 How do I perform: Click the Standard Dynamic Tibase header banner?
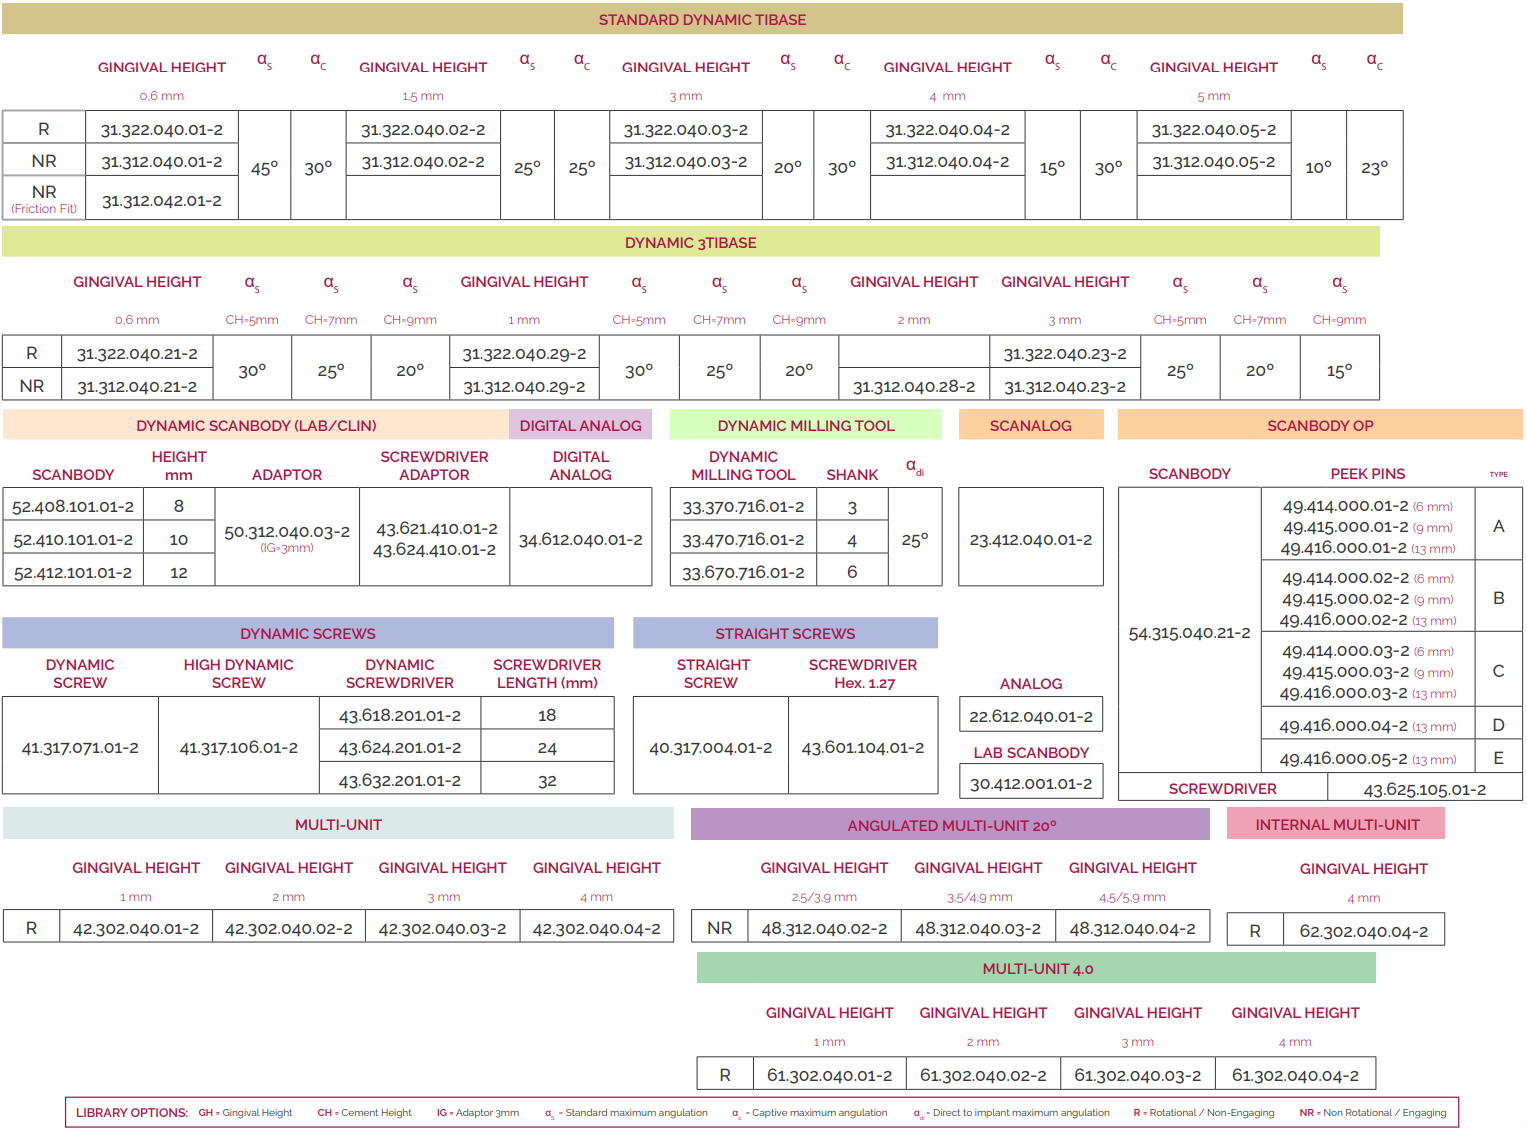[x=702, y=20]
